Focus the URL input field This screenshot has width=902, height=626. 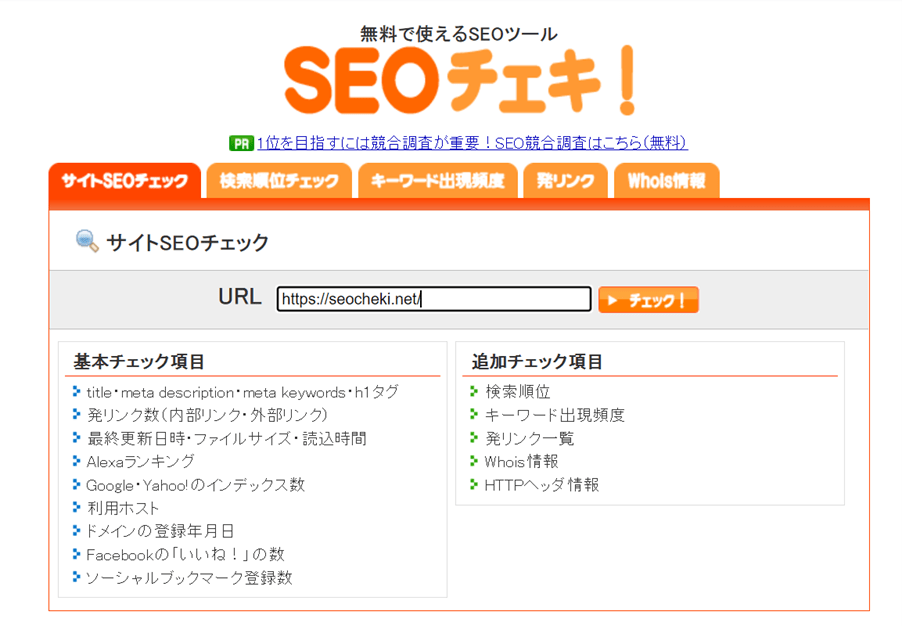pyautogui.click(x=434, y=299)
